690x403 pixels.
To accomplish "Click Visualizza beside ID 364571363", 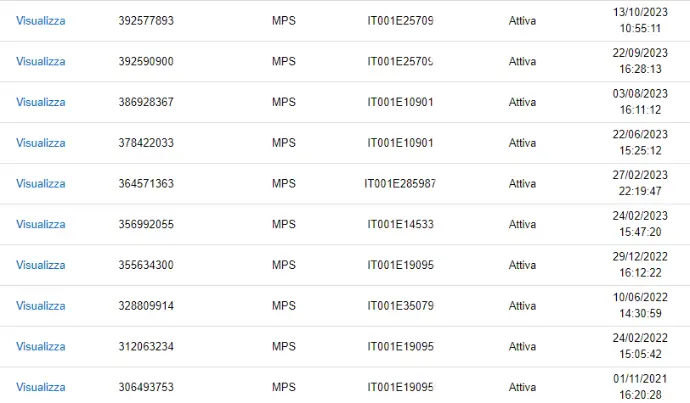I will (40, 184).
